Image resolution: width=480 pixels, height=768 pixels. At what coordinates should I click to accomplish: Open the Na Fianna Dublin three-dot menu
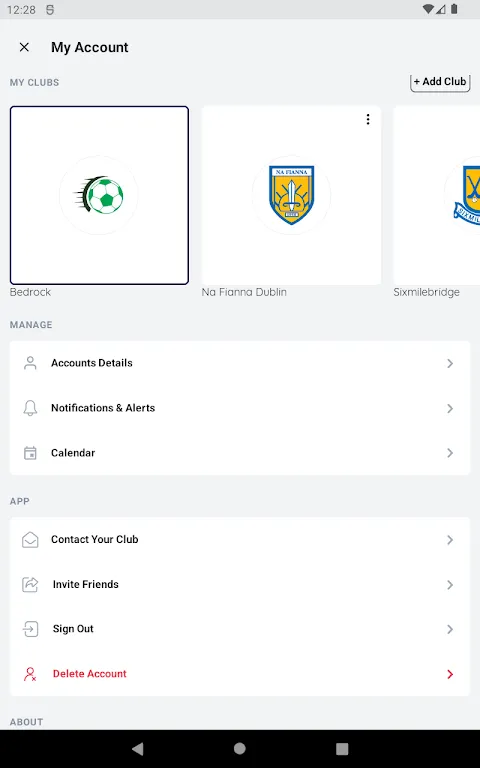coord(368,120)
